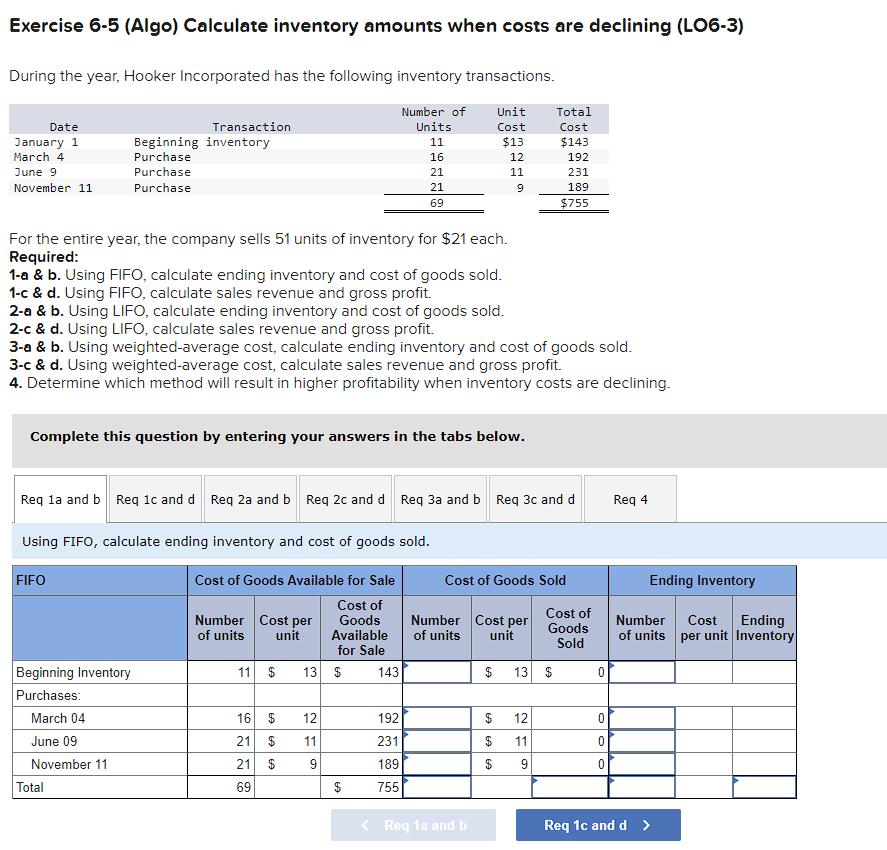The image size is (887, 850).
Task: Click Ending Inventory units cell for Beginning Inventory
Action: (x=641, y=672)
